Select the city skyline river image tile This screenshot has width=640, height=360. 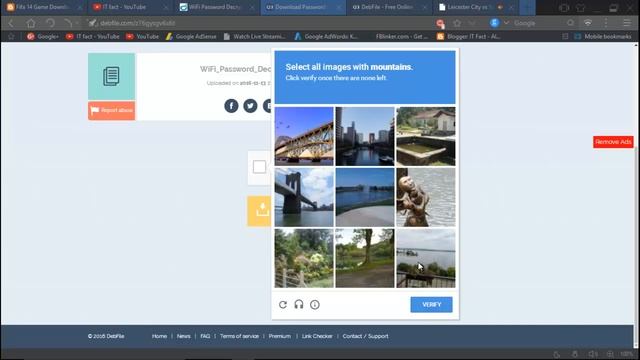coord(365,136)
